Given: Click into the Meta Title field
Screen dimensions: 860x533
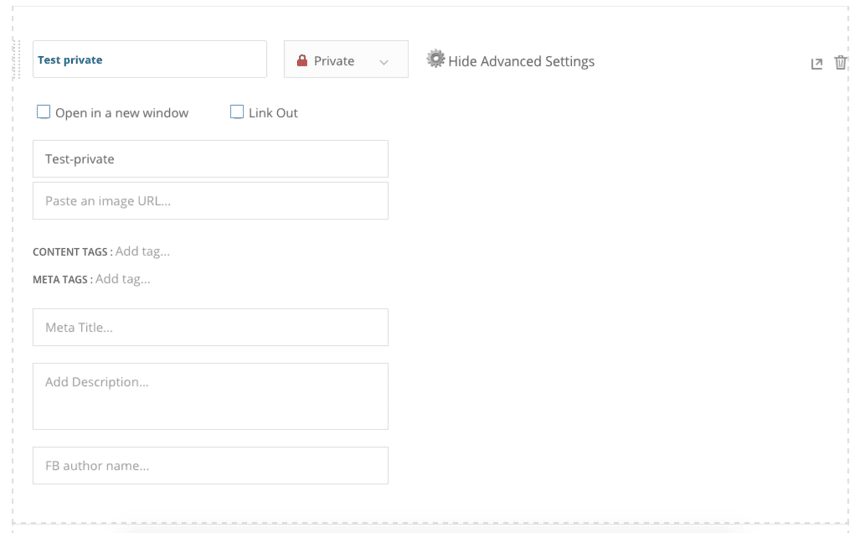Looking at the screenshot, I should [x=210, y=327].
